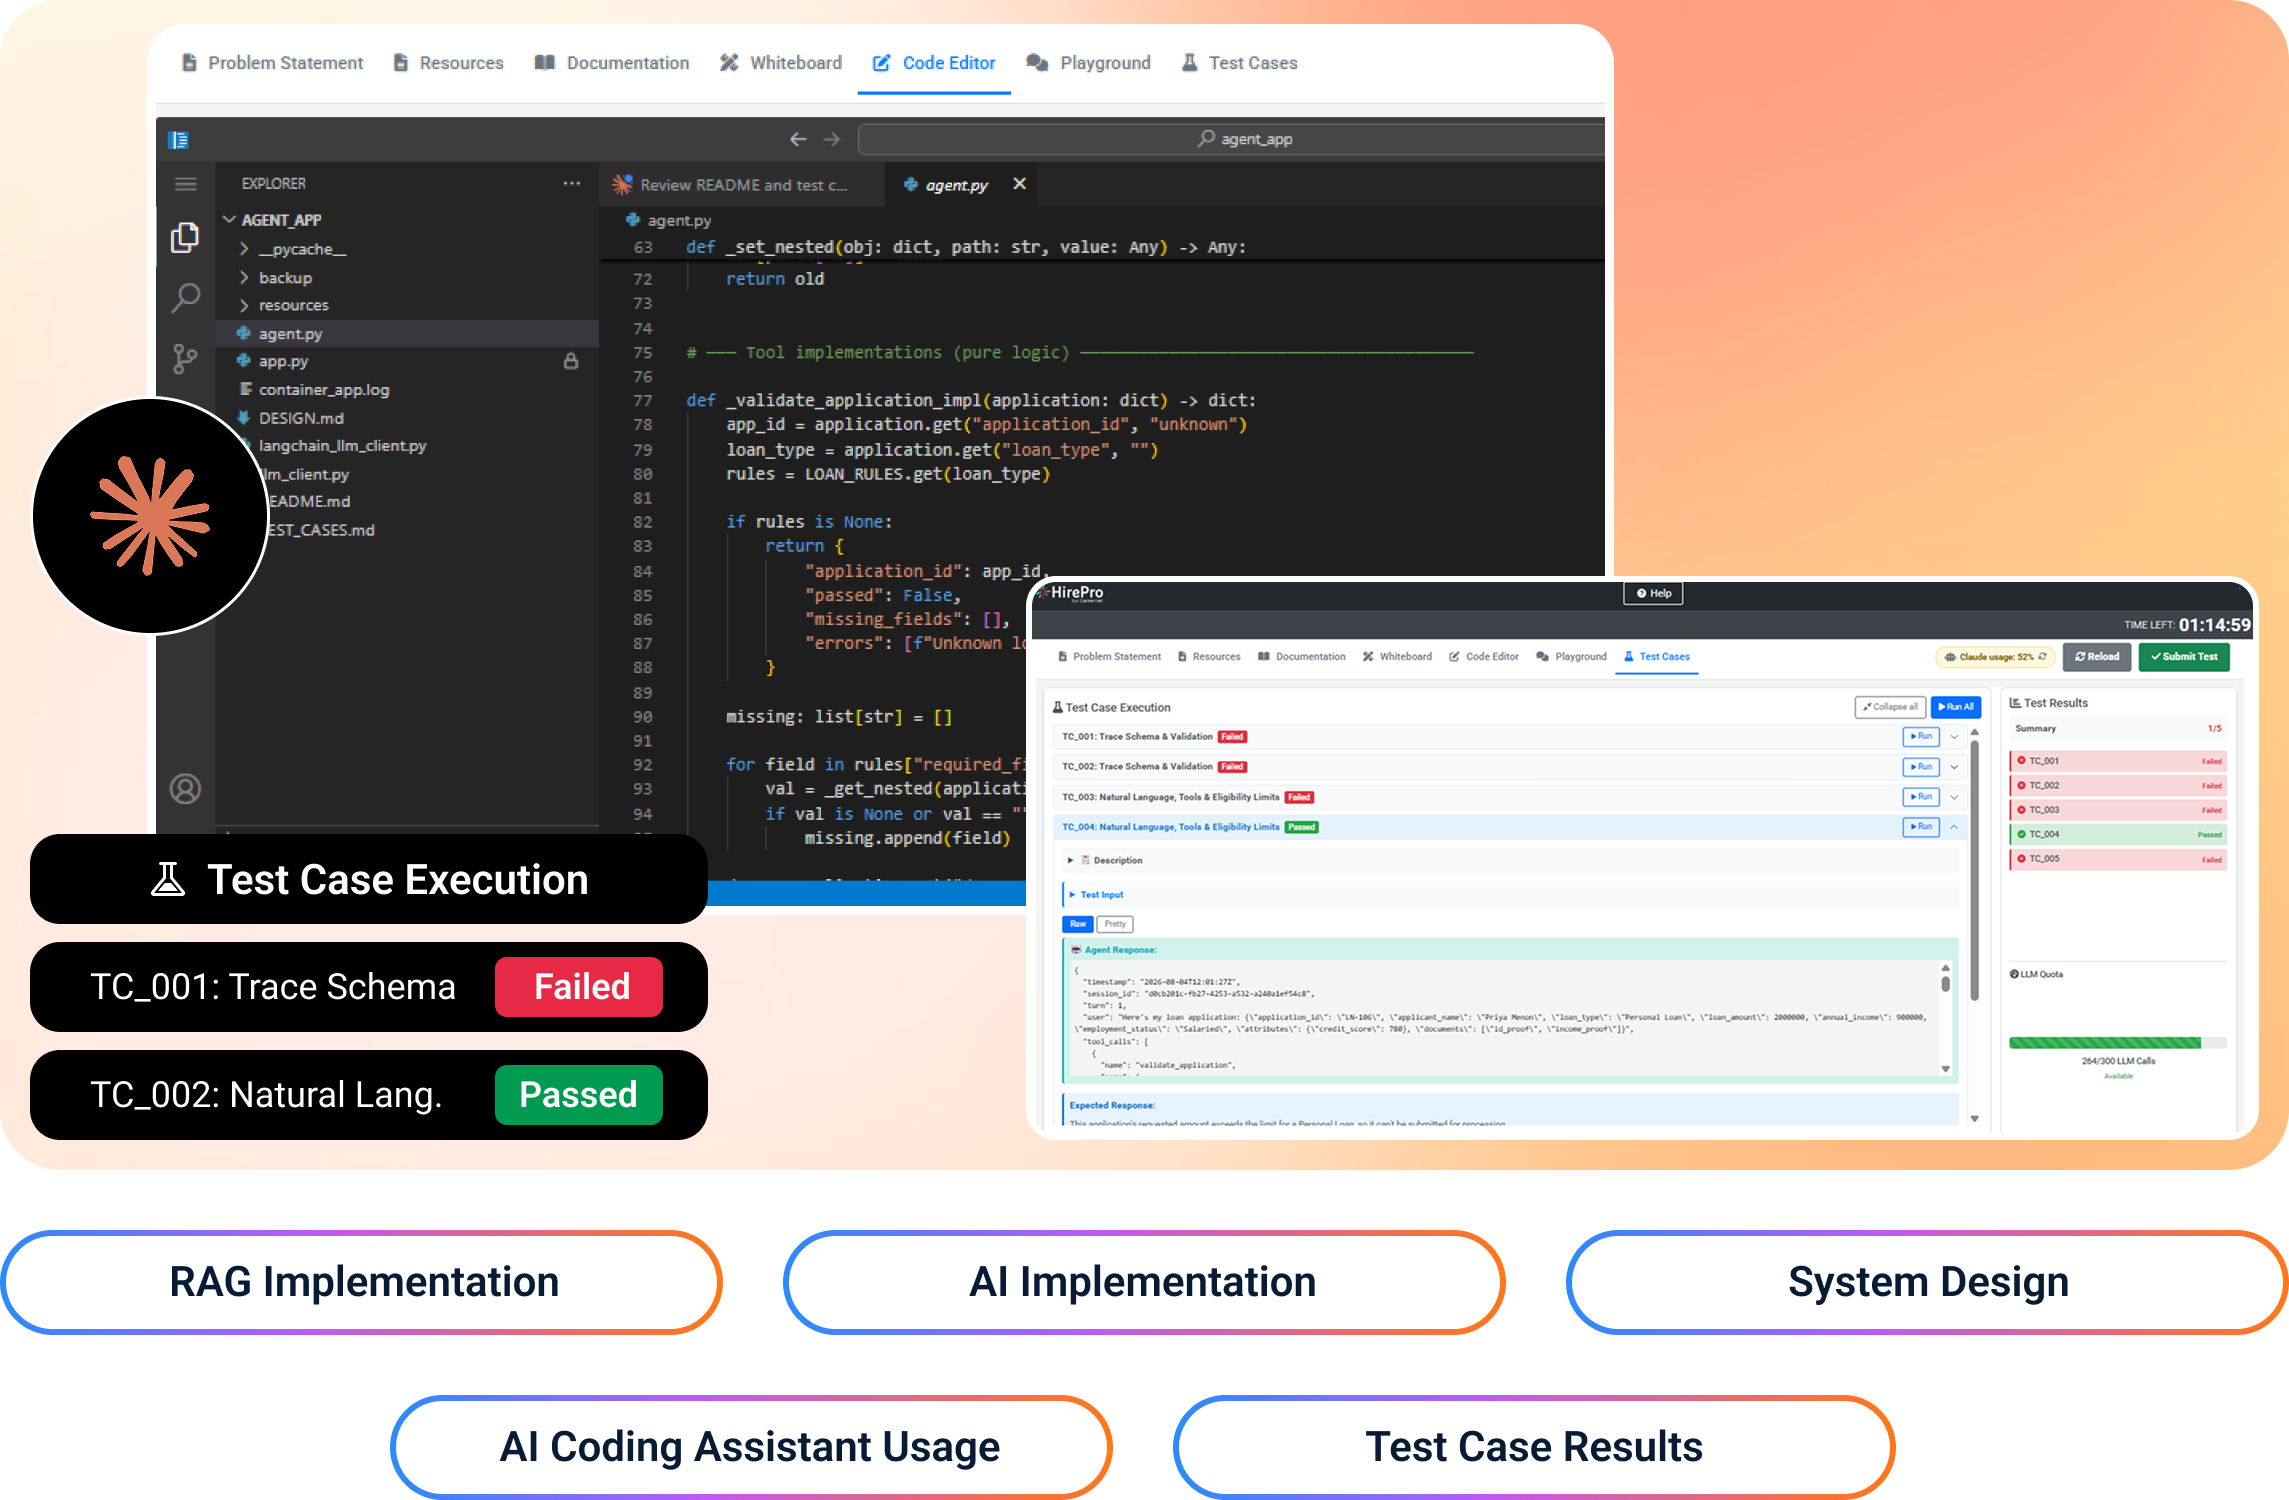This screenshot has width=2289, height=1500.
Task: Open Code Editor tab in HirePro window
Action: [1483, 657]
